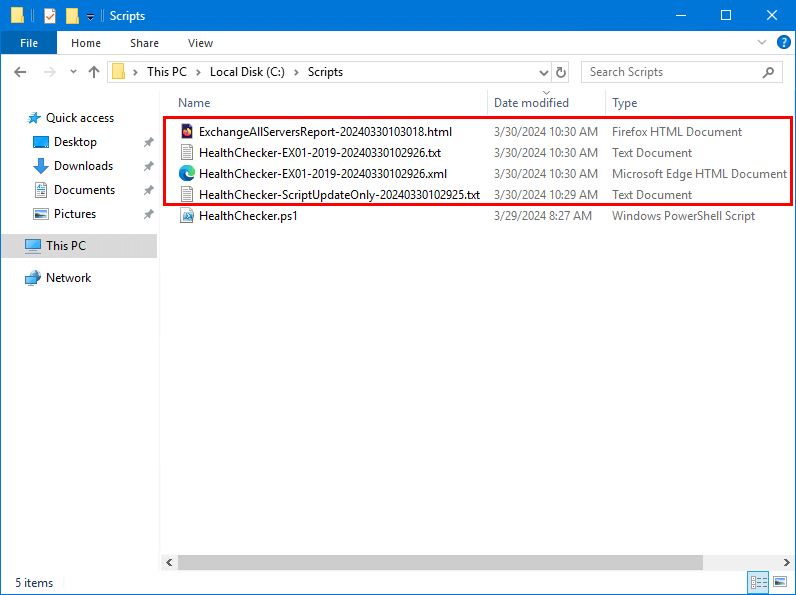Go up one folder level
This screenshot has width=796, height=595.
click(94, 72)
